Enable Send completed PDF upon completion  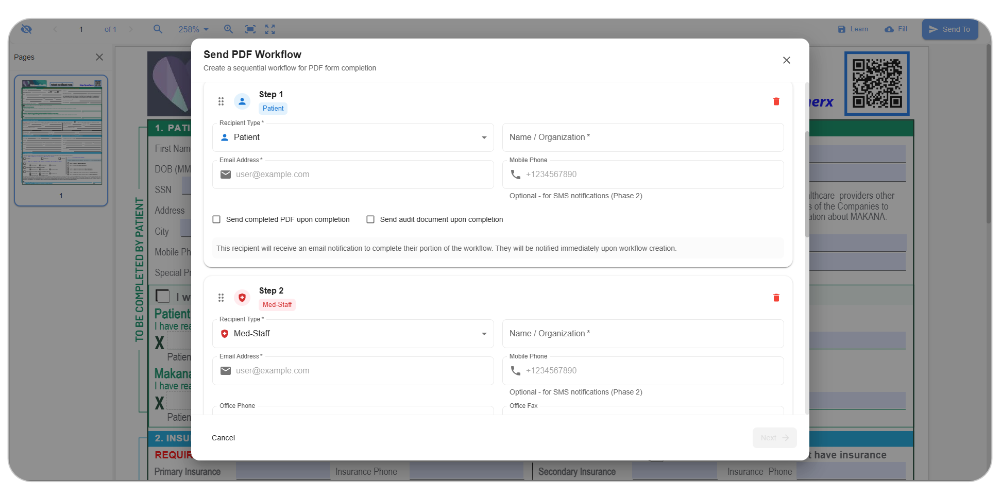point(217,219)
